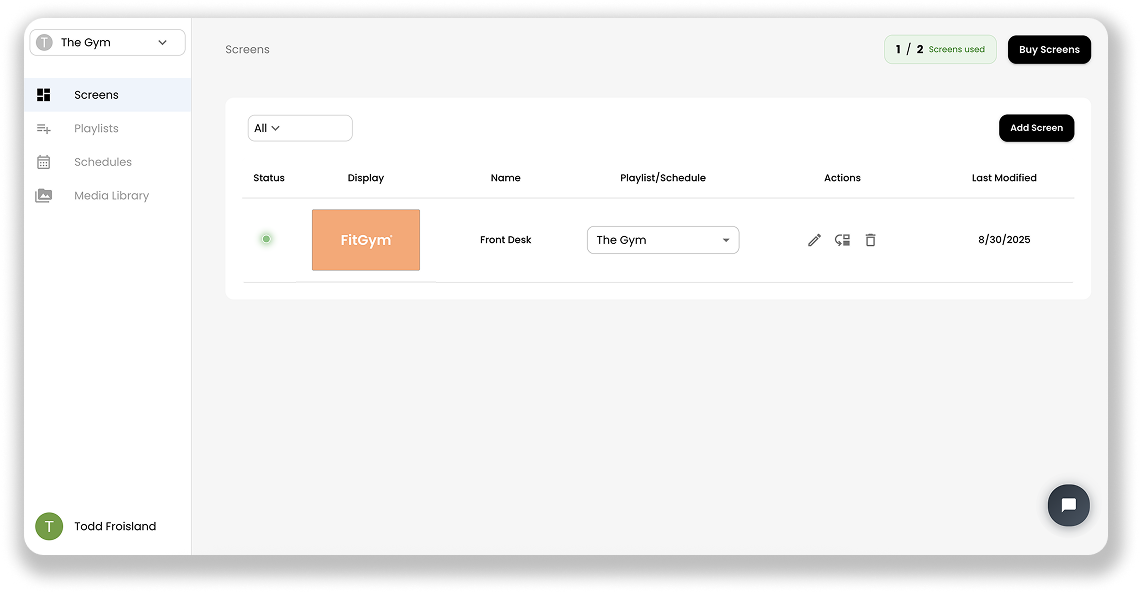This screenshot has width=1140, height=593.
Task: Click the Media Library gallery icon
Action: tap(44, 195)
